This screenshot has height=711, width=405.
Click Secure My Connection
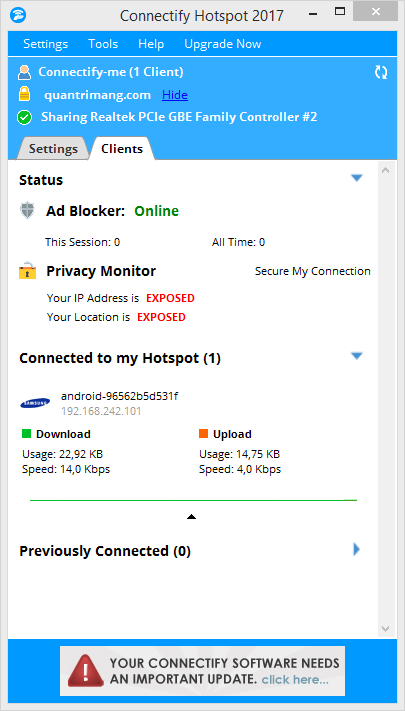312,271
